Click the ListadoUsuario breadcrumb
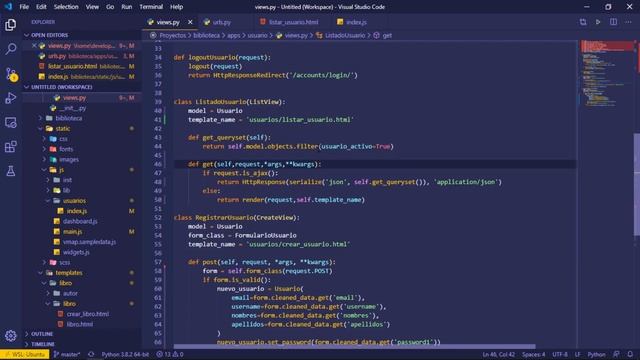 [345, 36]
